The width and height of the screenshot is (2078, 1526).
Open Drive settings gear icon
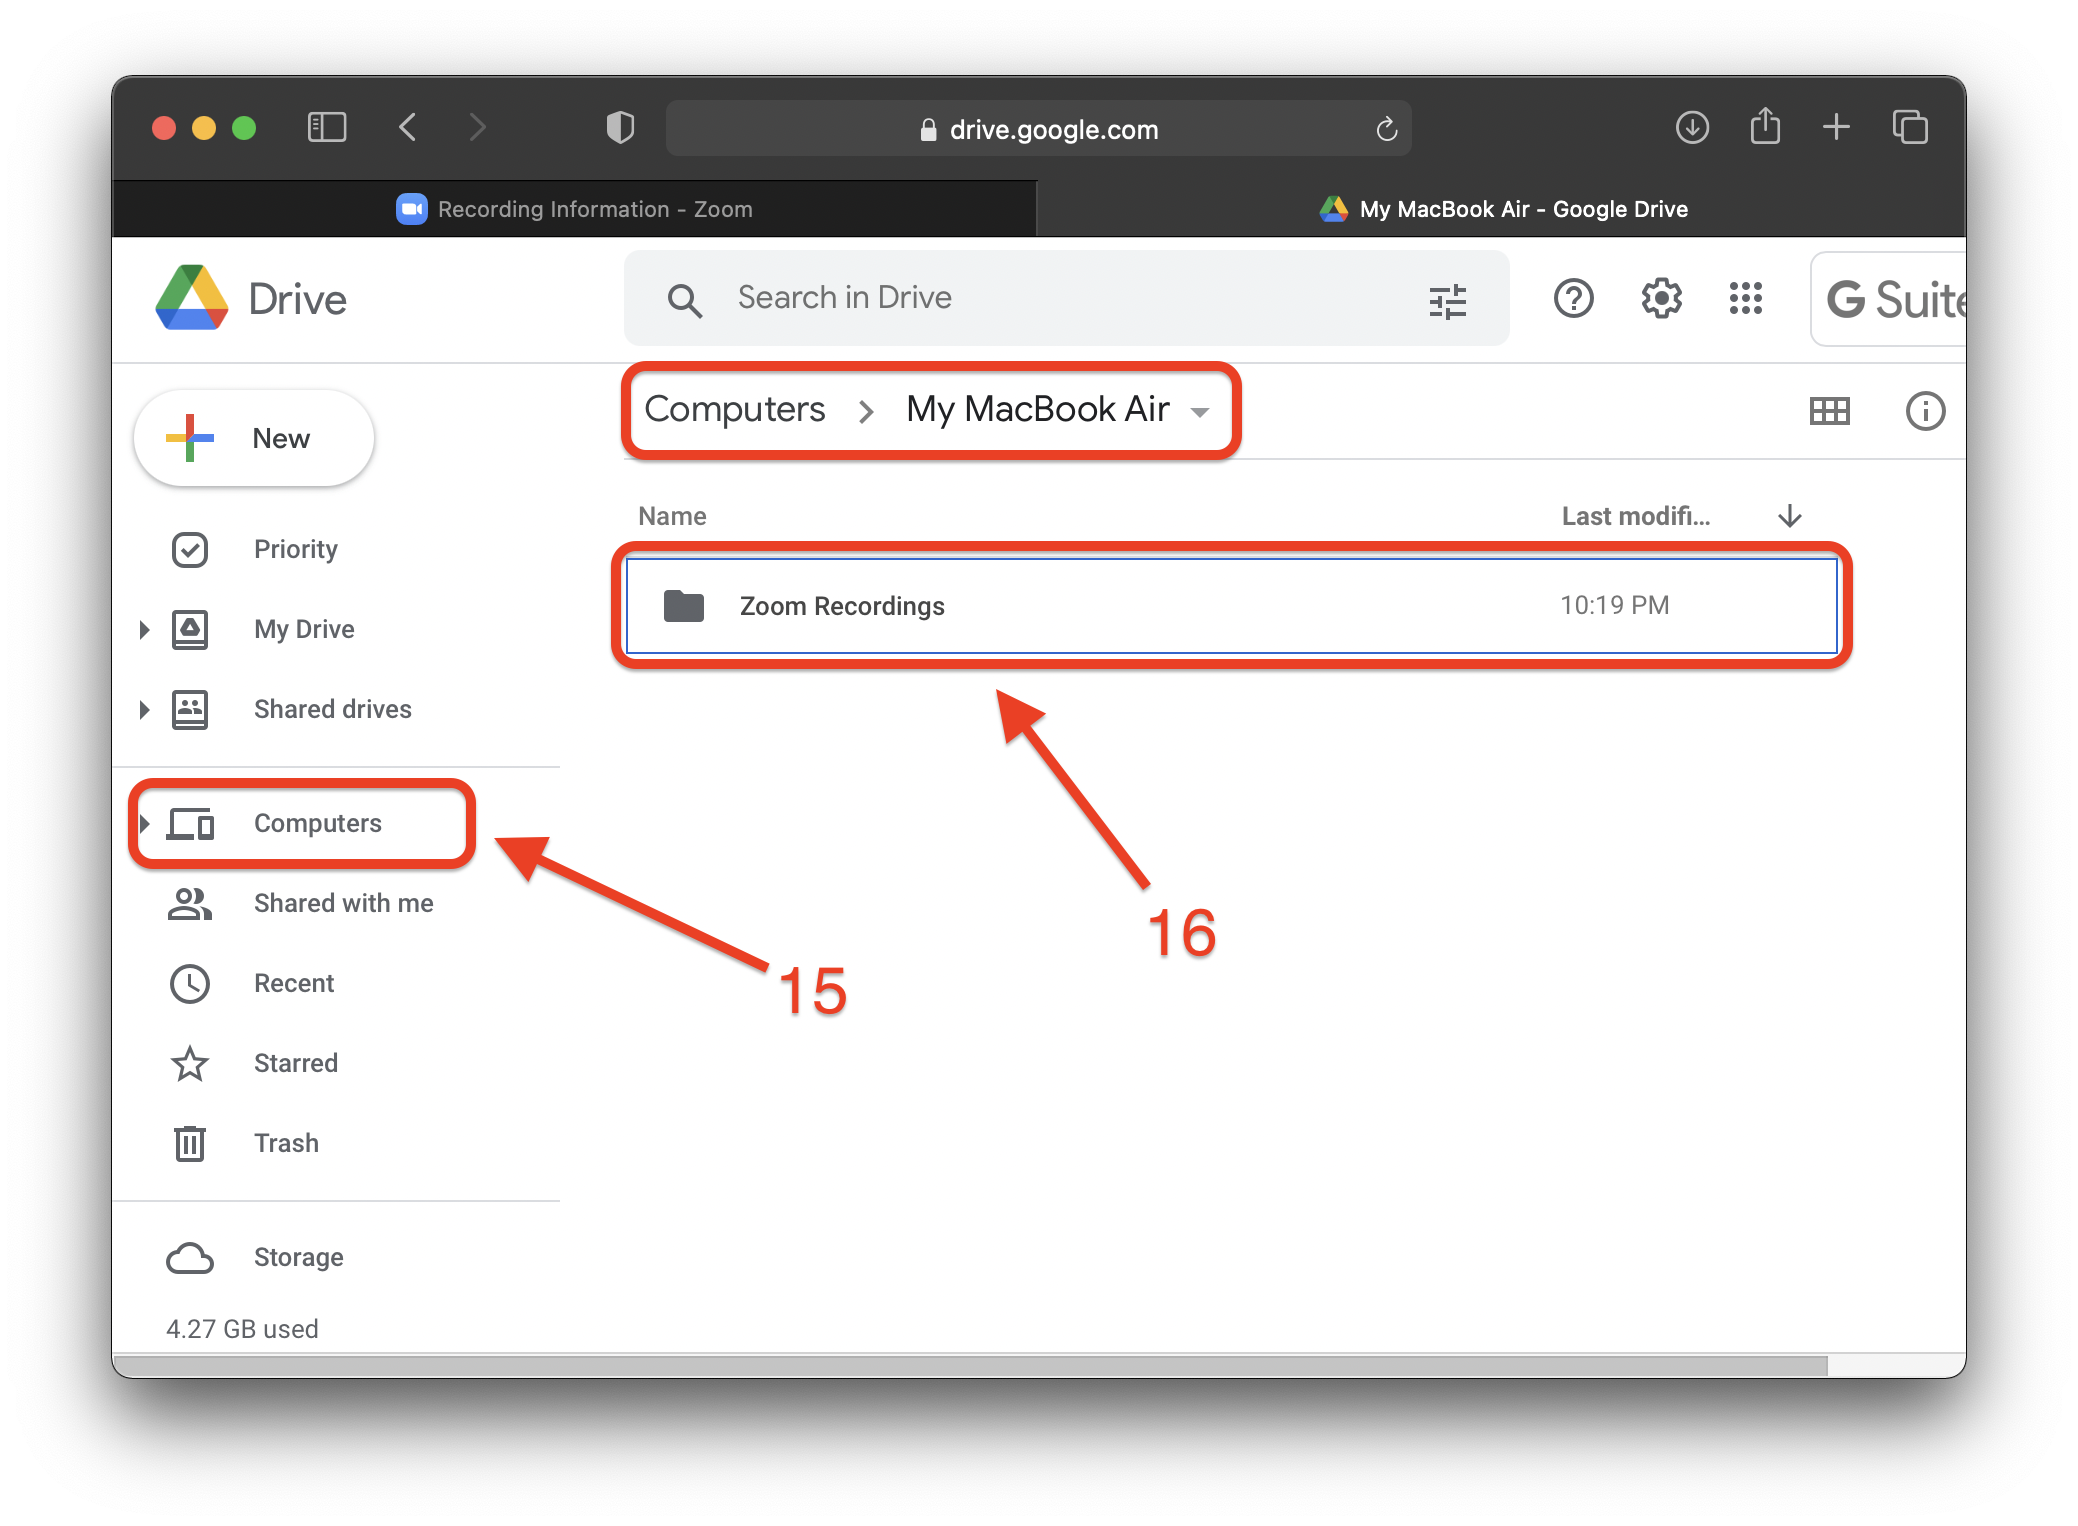tap(1661, 298)
